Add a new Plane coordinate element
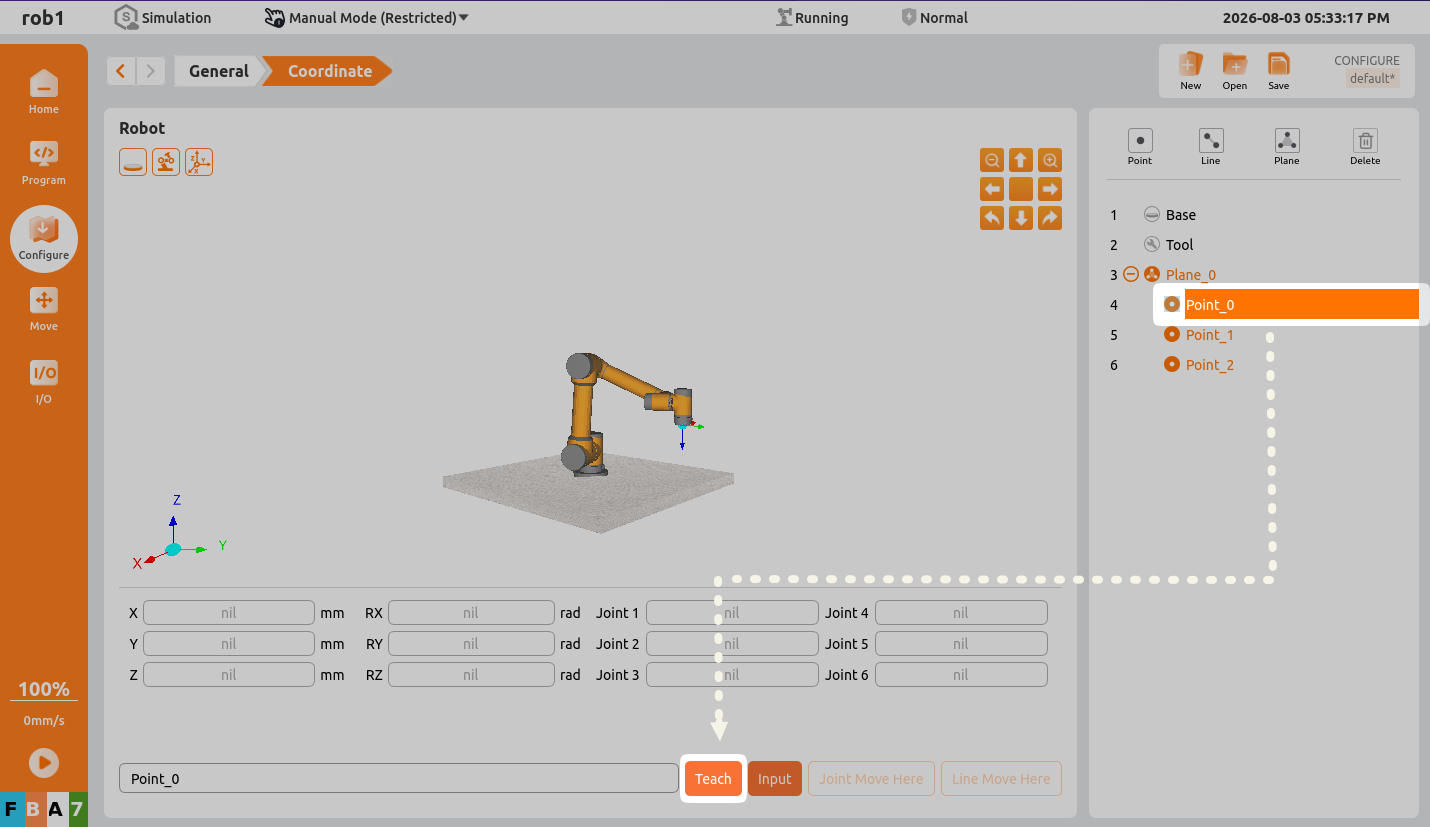The image size is (1430, 827). [1287, 147]
